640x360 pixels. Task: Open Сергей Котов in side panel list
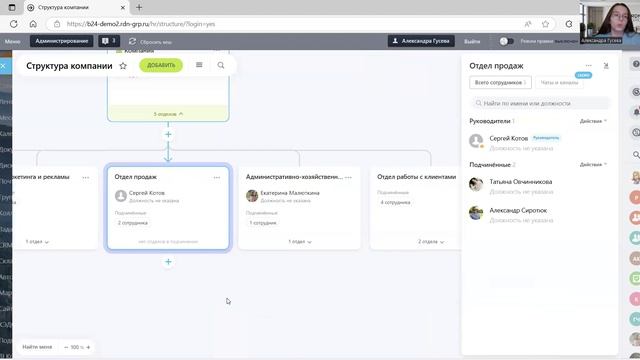(509, 138)
